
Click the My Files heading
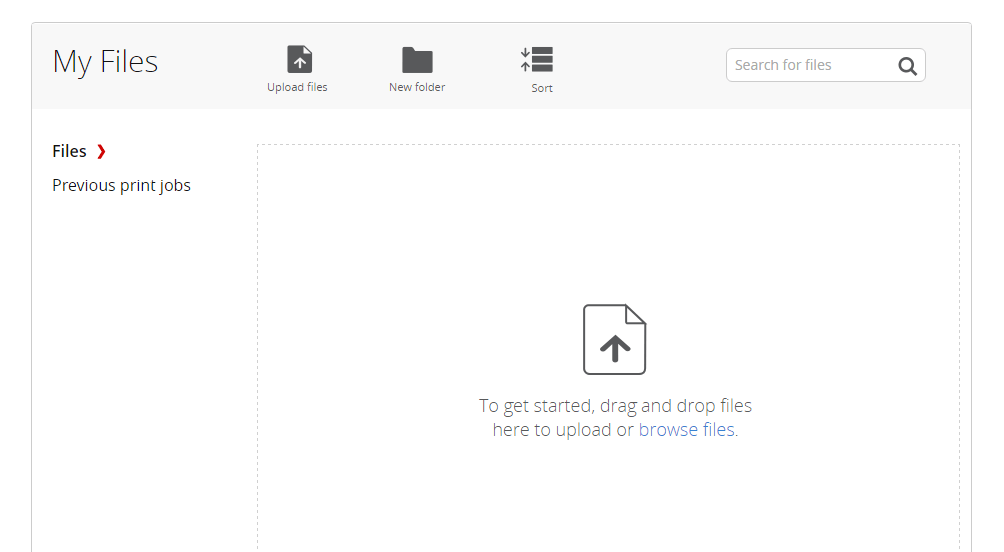click(105, 63)
